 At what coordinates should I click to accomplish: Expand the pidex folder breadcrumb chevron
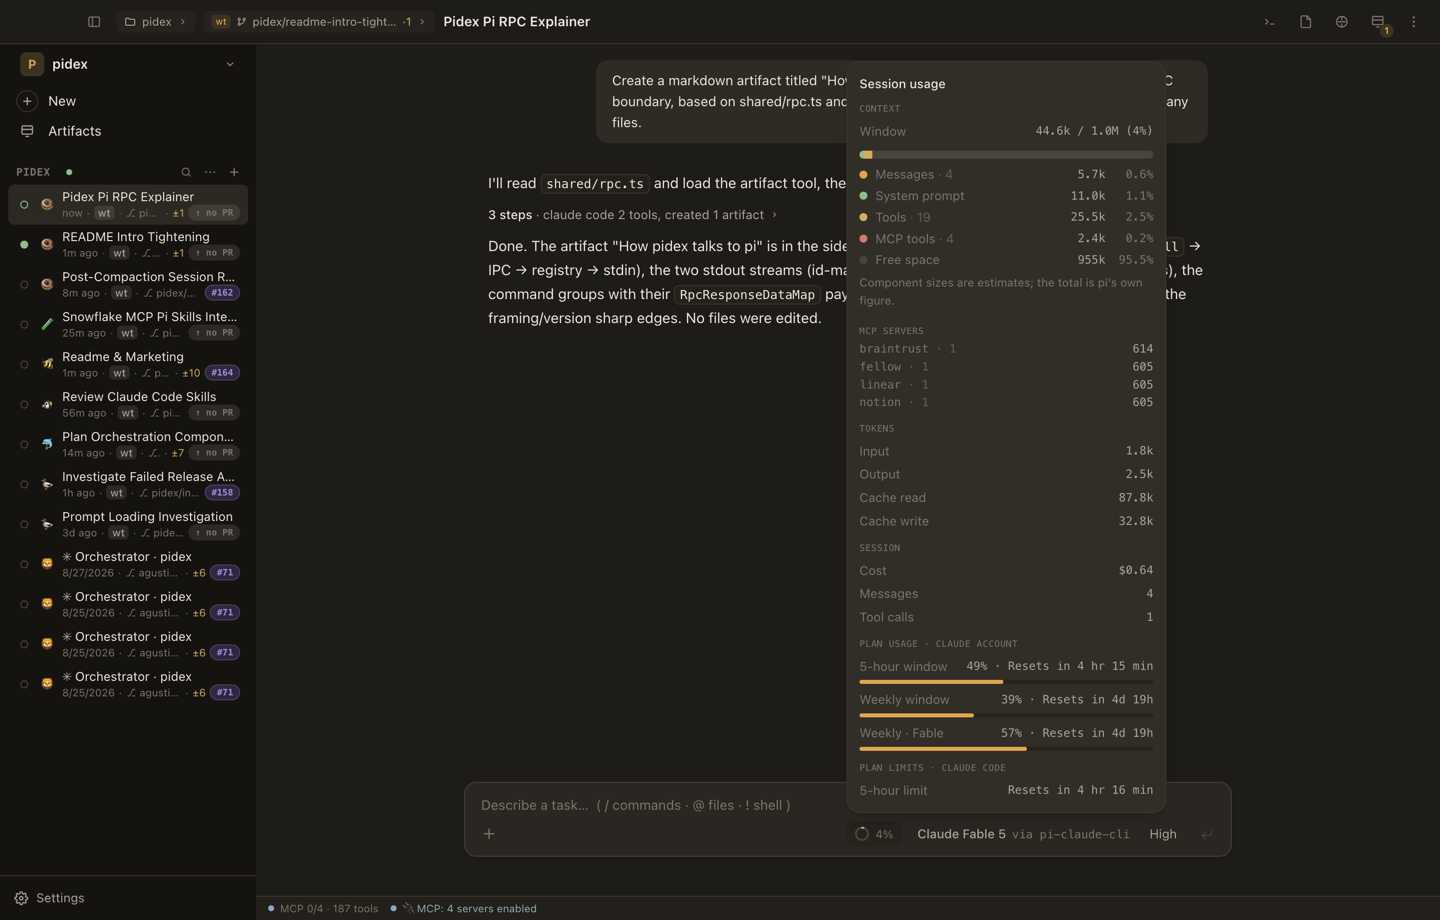point(182,22)
